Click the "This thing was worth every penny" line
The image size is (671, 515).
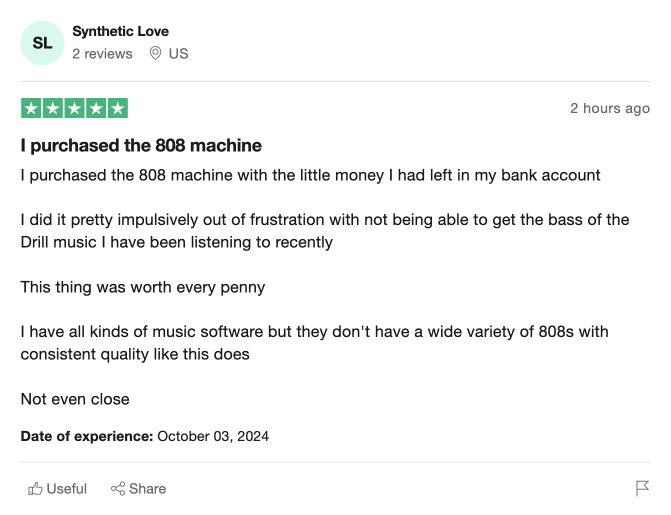143,287
